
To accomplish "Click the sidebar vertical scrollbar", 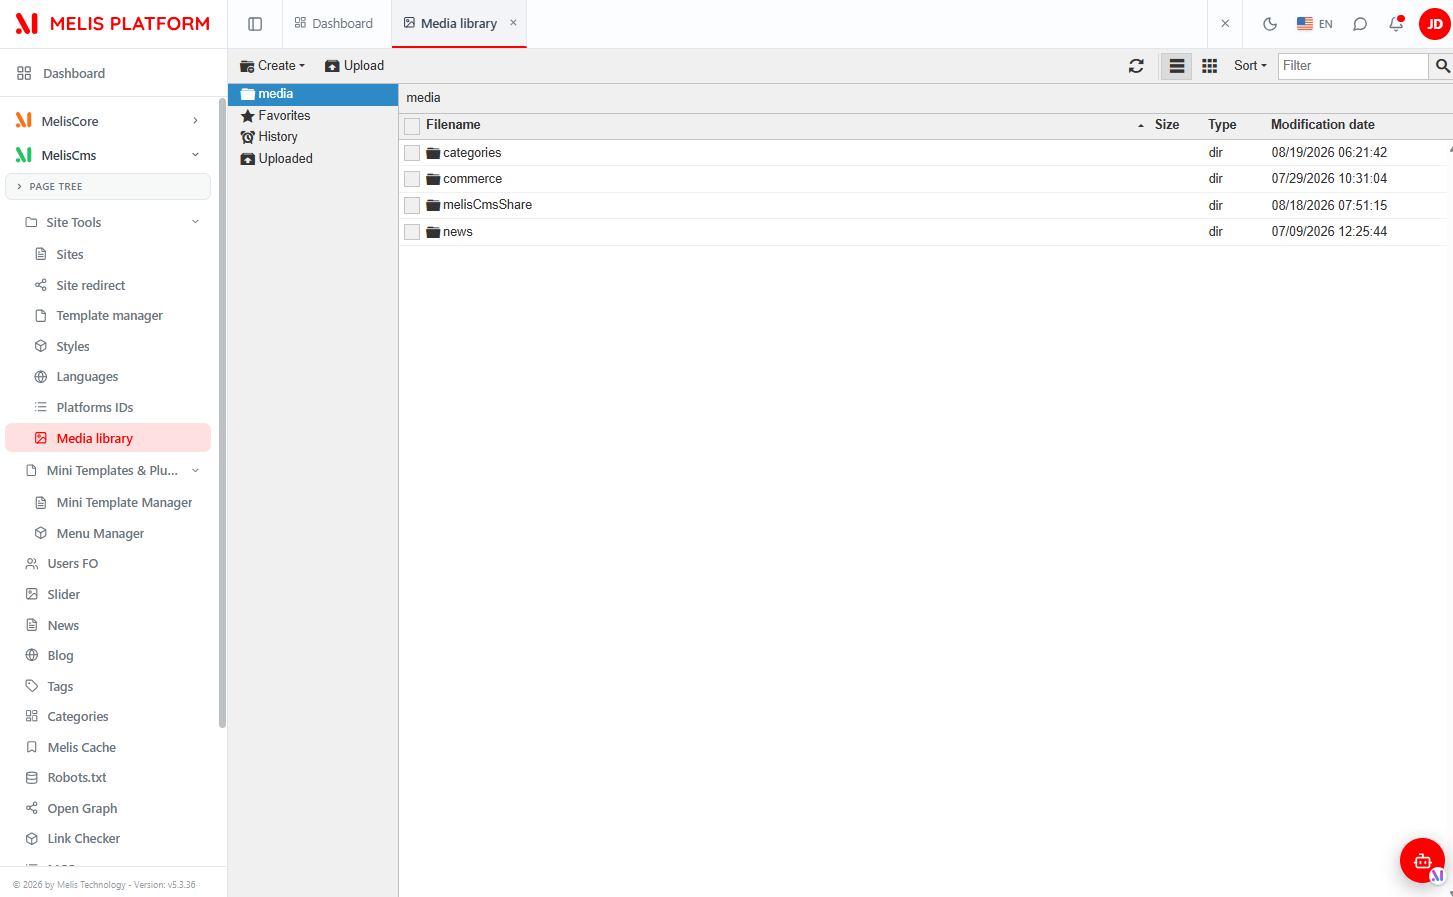I will pyautogui.click(x=222, y=413).
